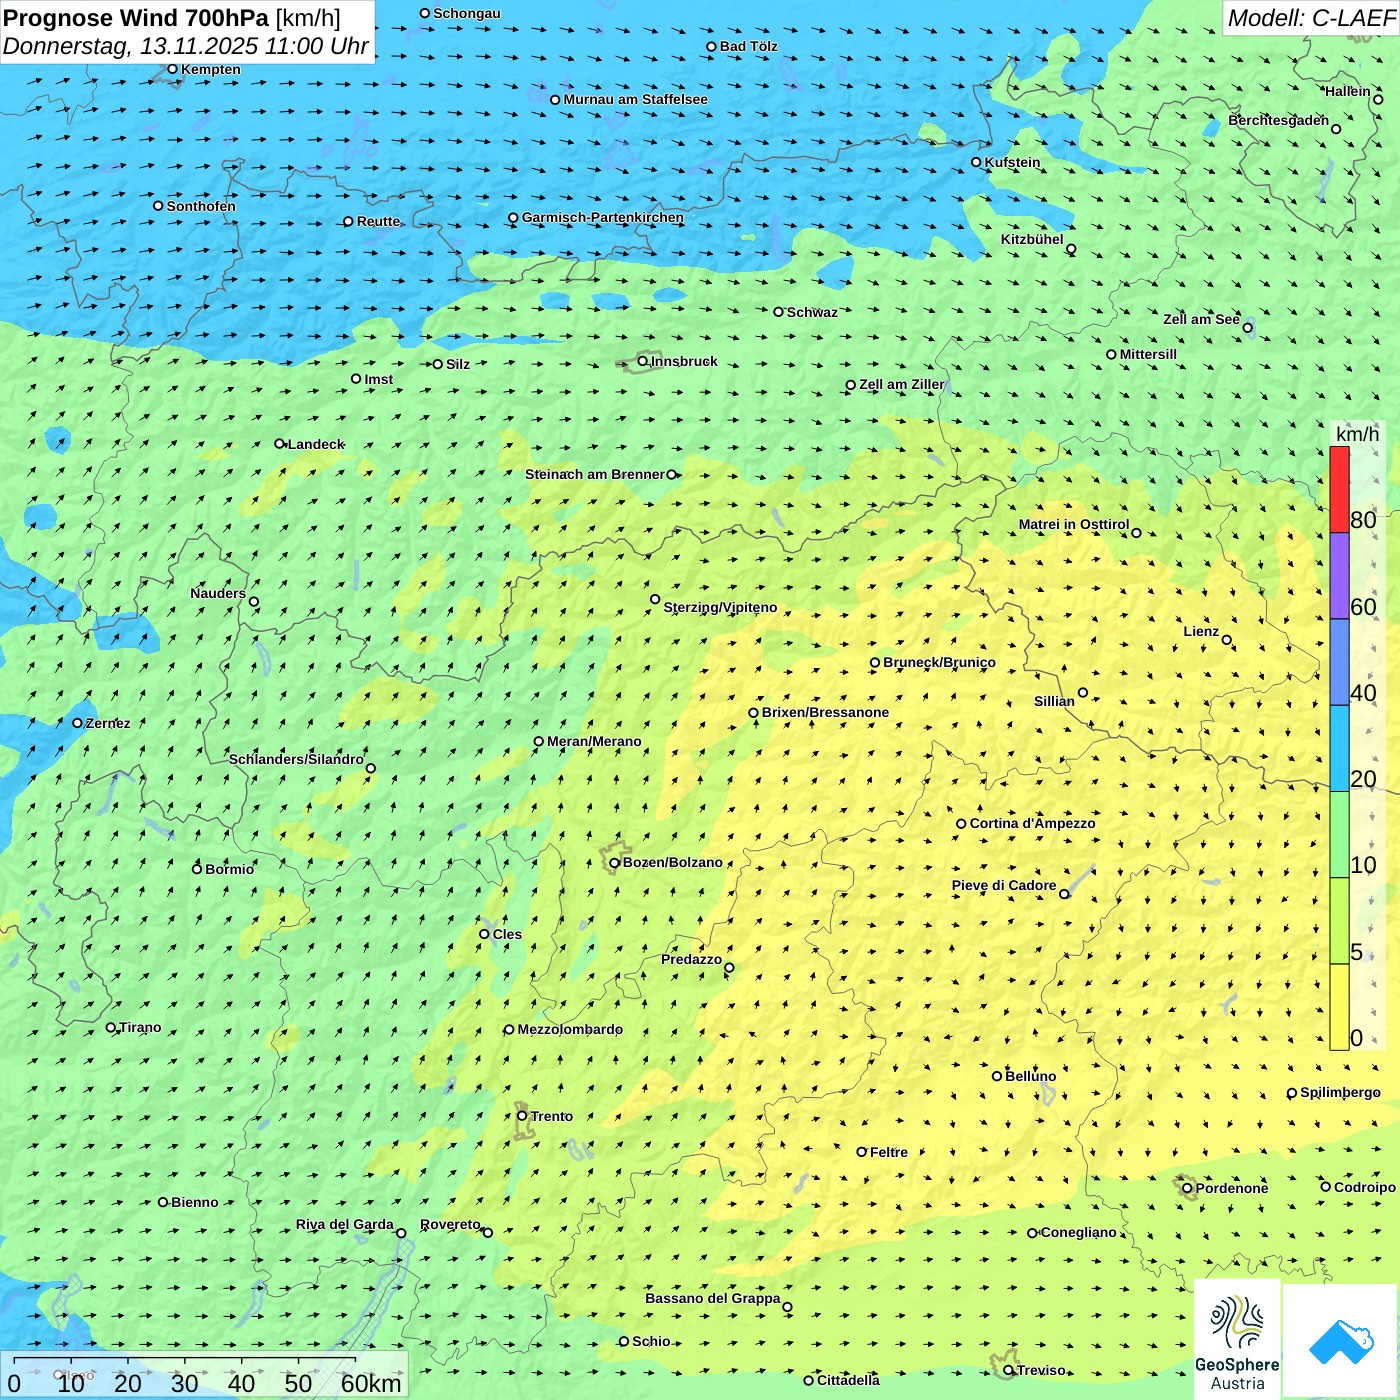Click the Innsbruck city marker
The width and height of the screenshot is (1400, 1400).
coord(643,361)
